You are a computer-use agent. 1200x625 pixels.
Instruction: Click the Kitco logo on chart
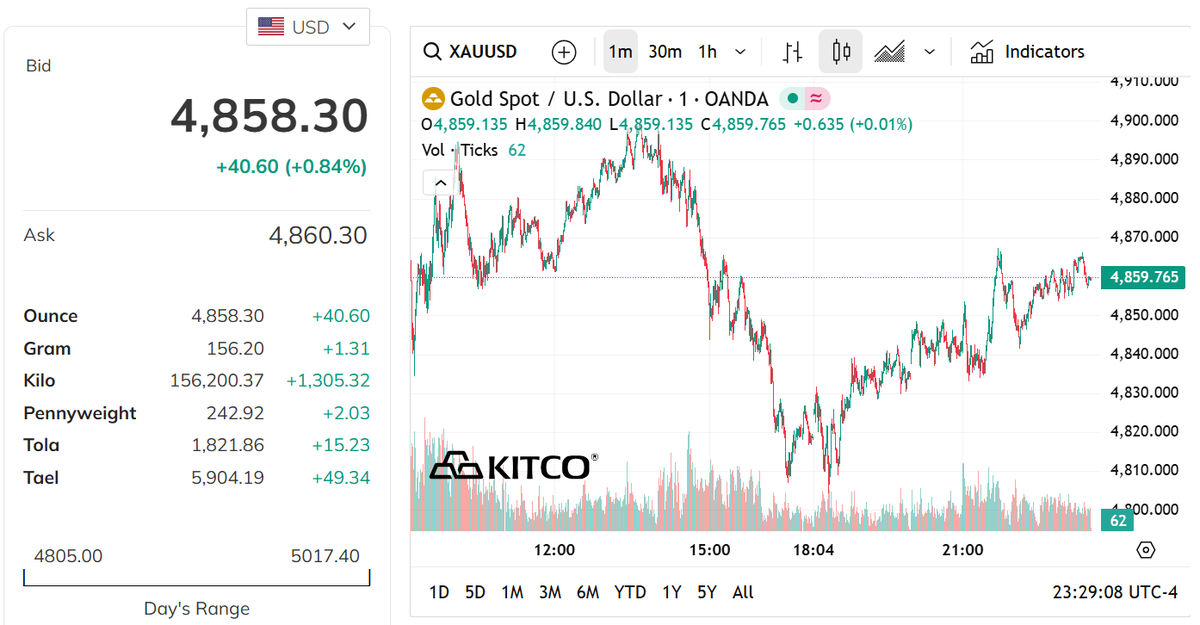point(514,466)
